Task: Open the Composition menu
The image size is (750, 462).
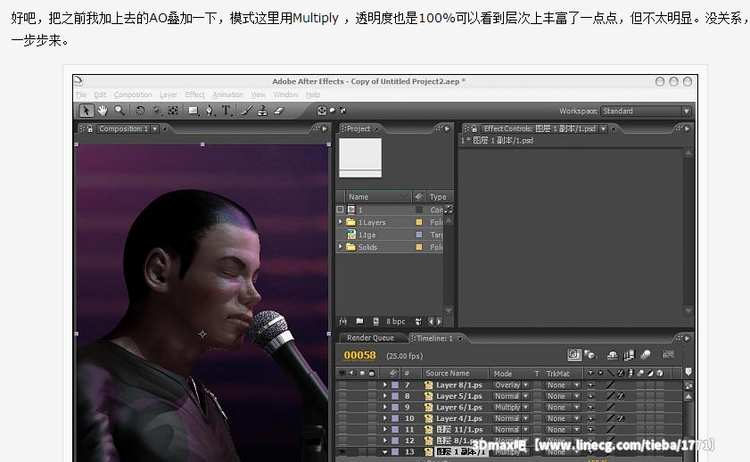Action: click(x=132, y=95)
